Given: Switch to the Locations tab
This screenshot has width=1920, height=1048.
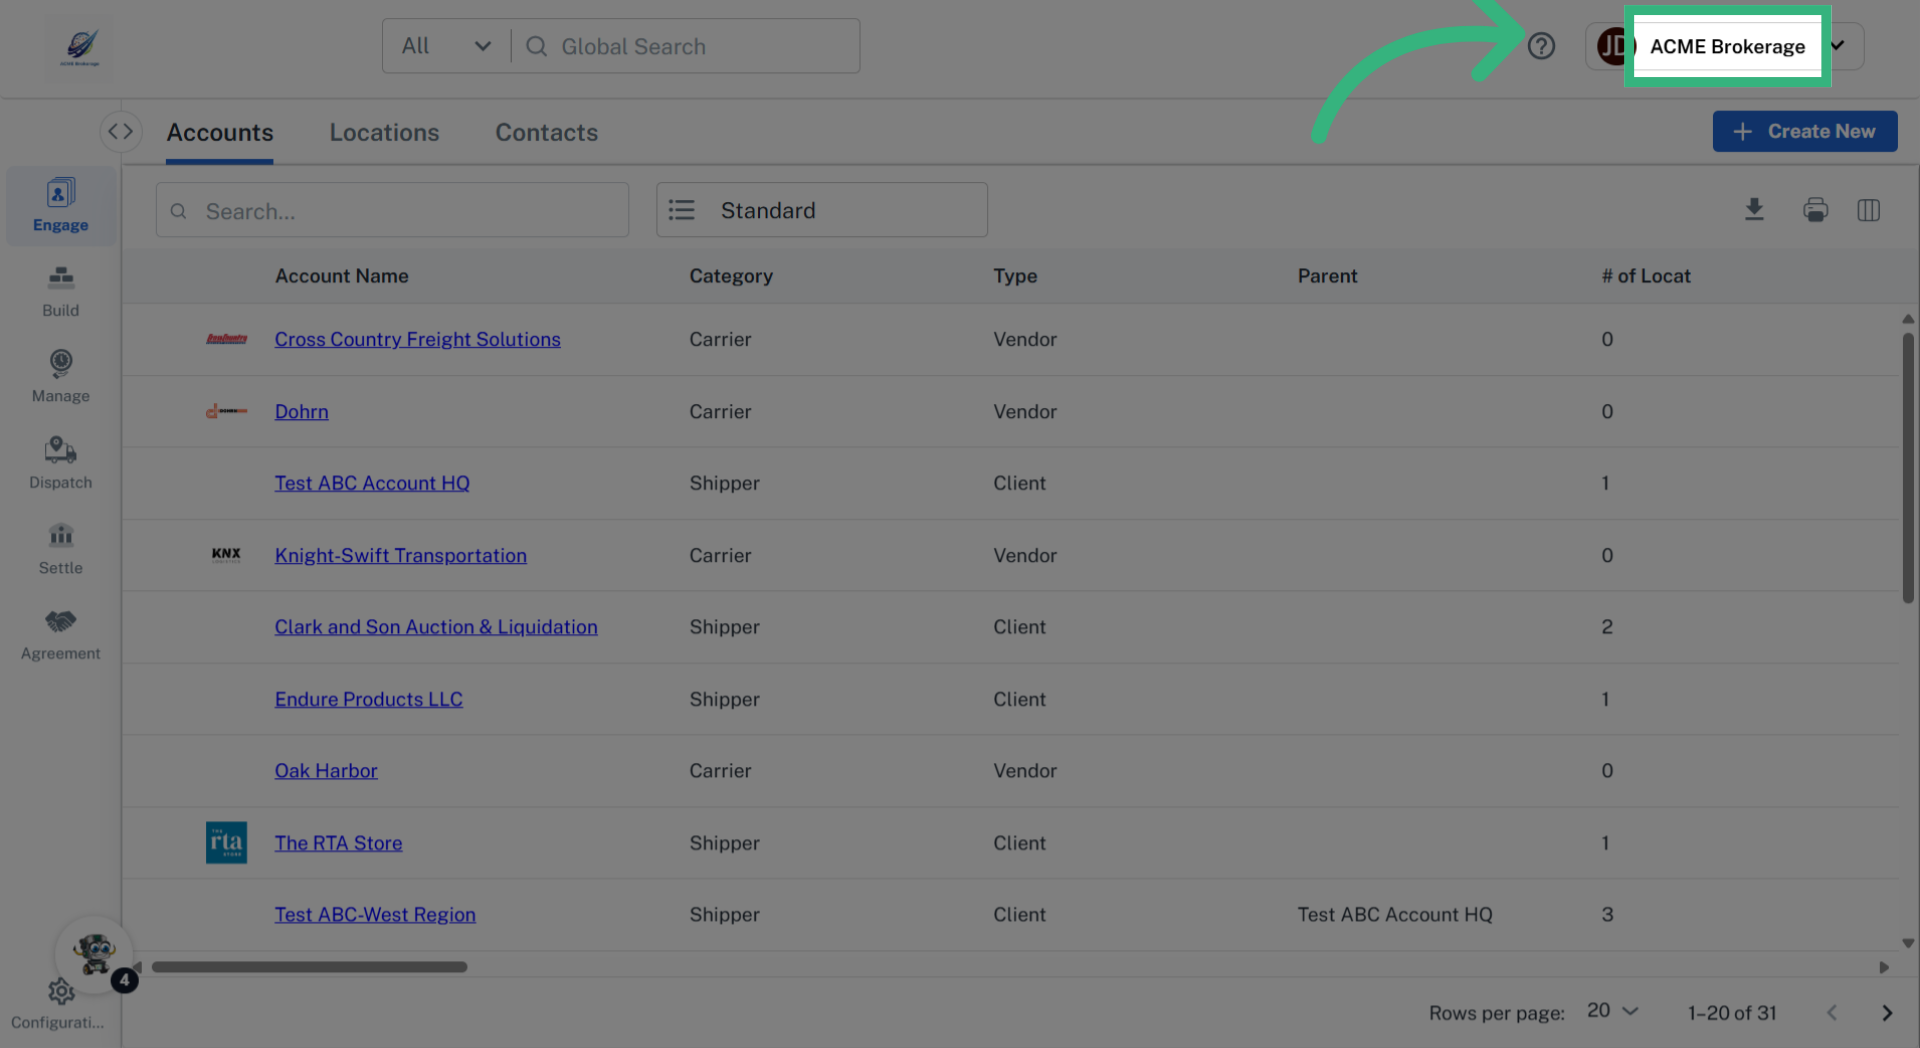Looking at the screenshot, I should pyautogui.click(x=384, y=133).
